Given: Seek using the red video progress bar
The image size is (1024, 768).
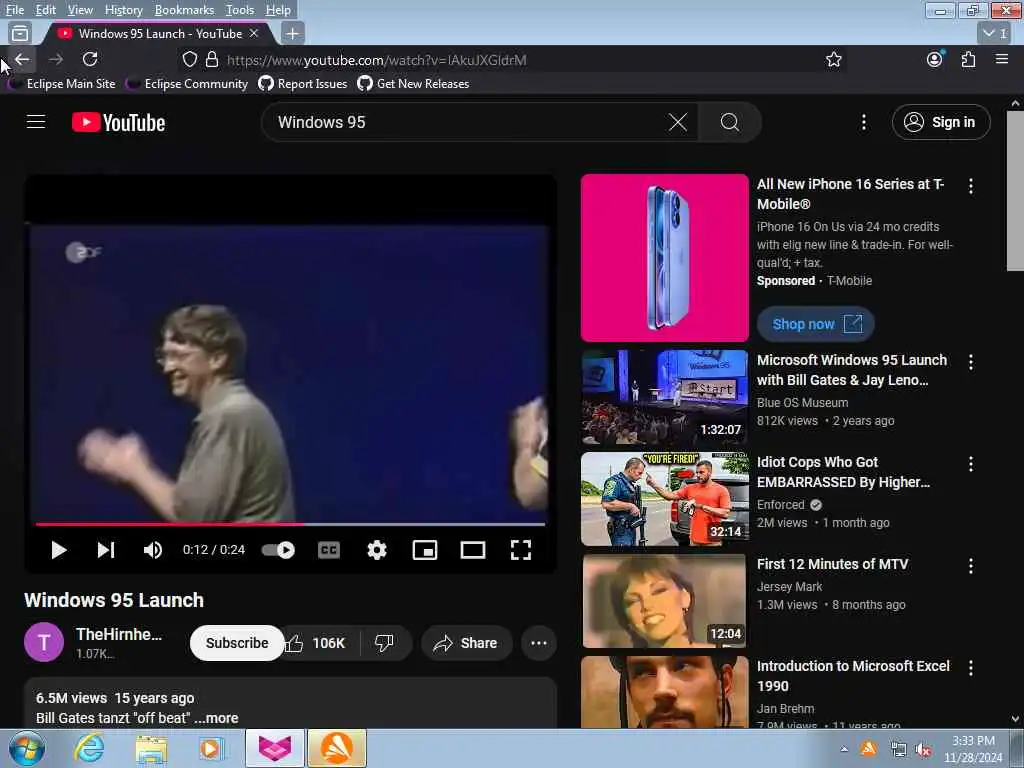Looking at the screenshot, I should [291, 524].
